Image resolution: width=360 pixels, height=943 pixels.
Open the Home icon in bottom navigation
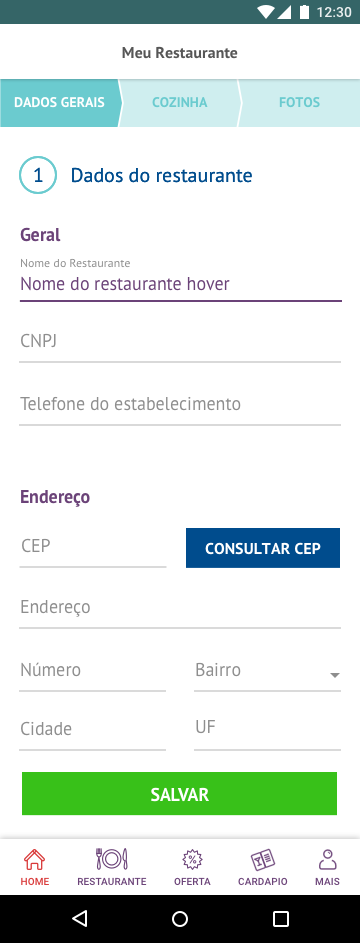(x=34, y=859)
